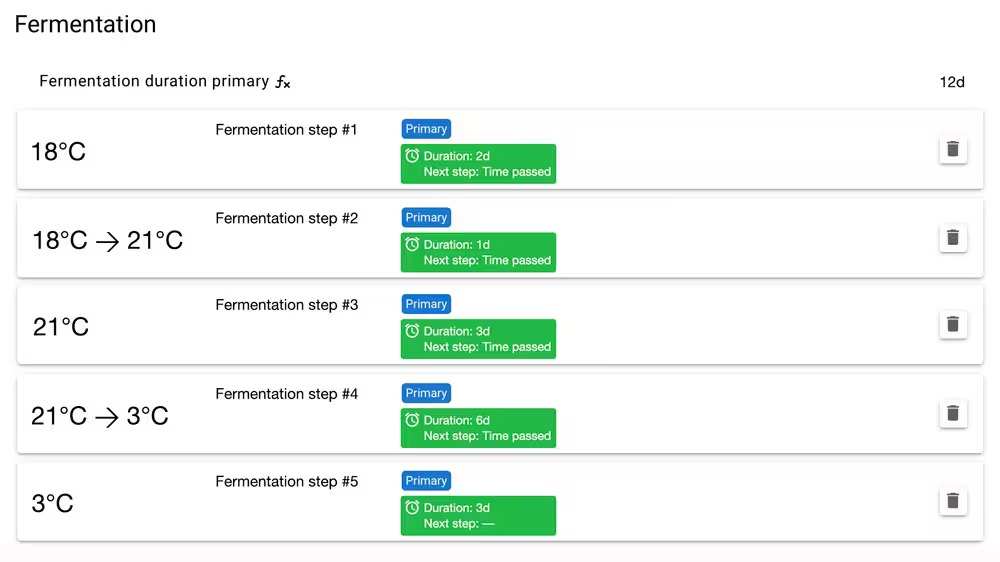This screenshot has height=562, width=1000.
Task: Click the Duration: 6d green panel
Action: click(478, 428)
